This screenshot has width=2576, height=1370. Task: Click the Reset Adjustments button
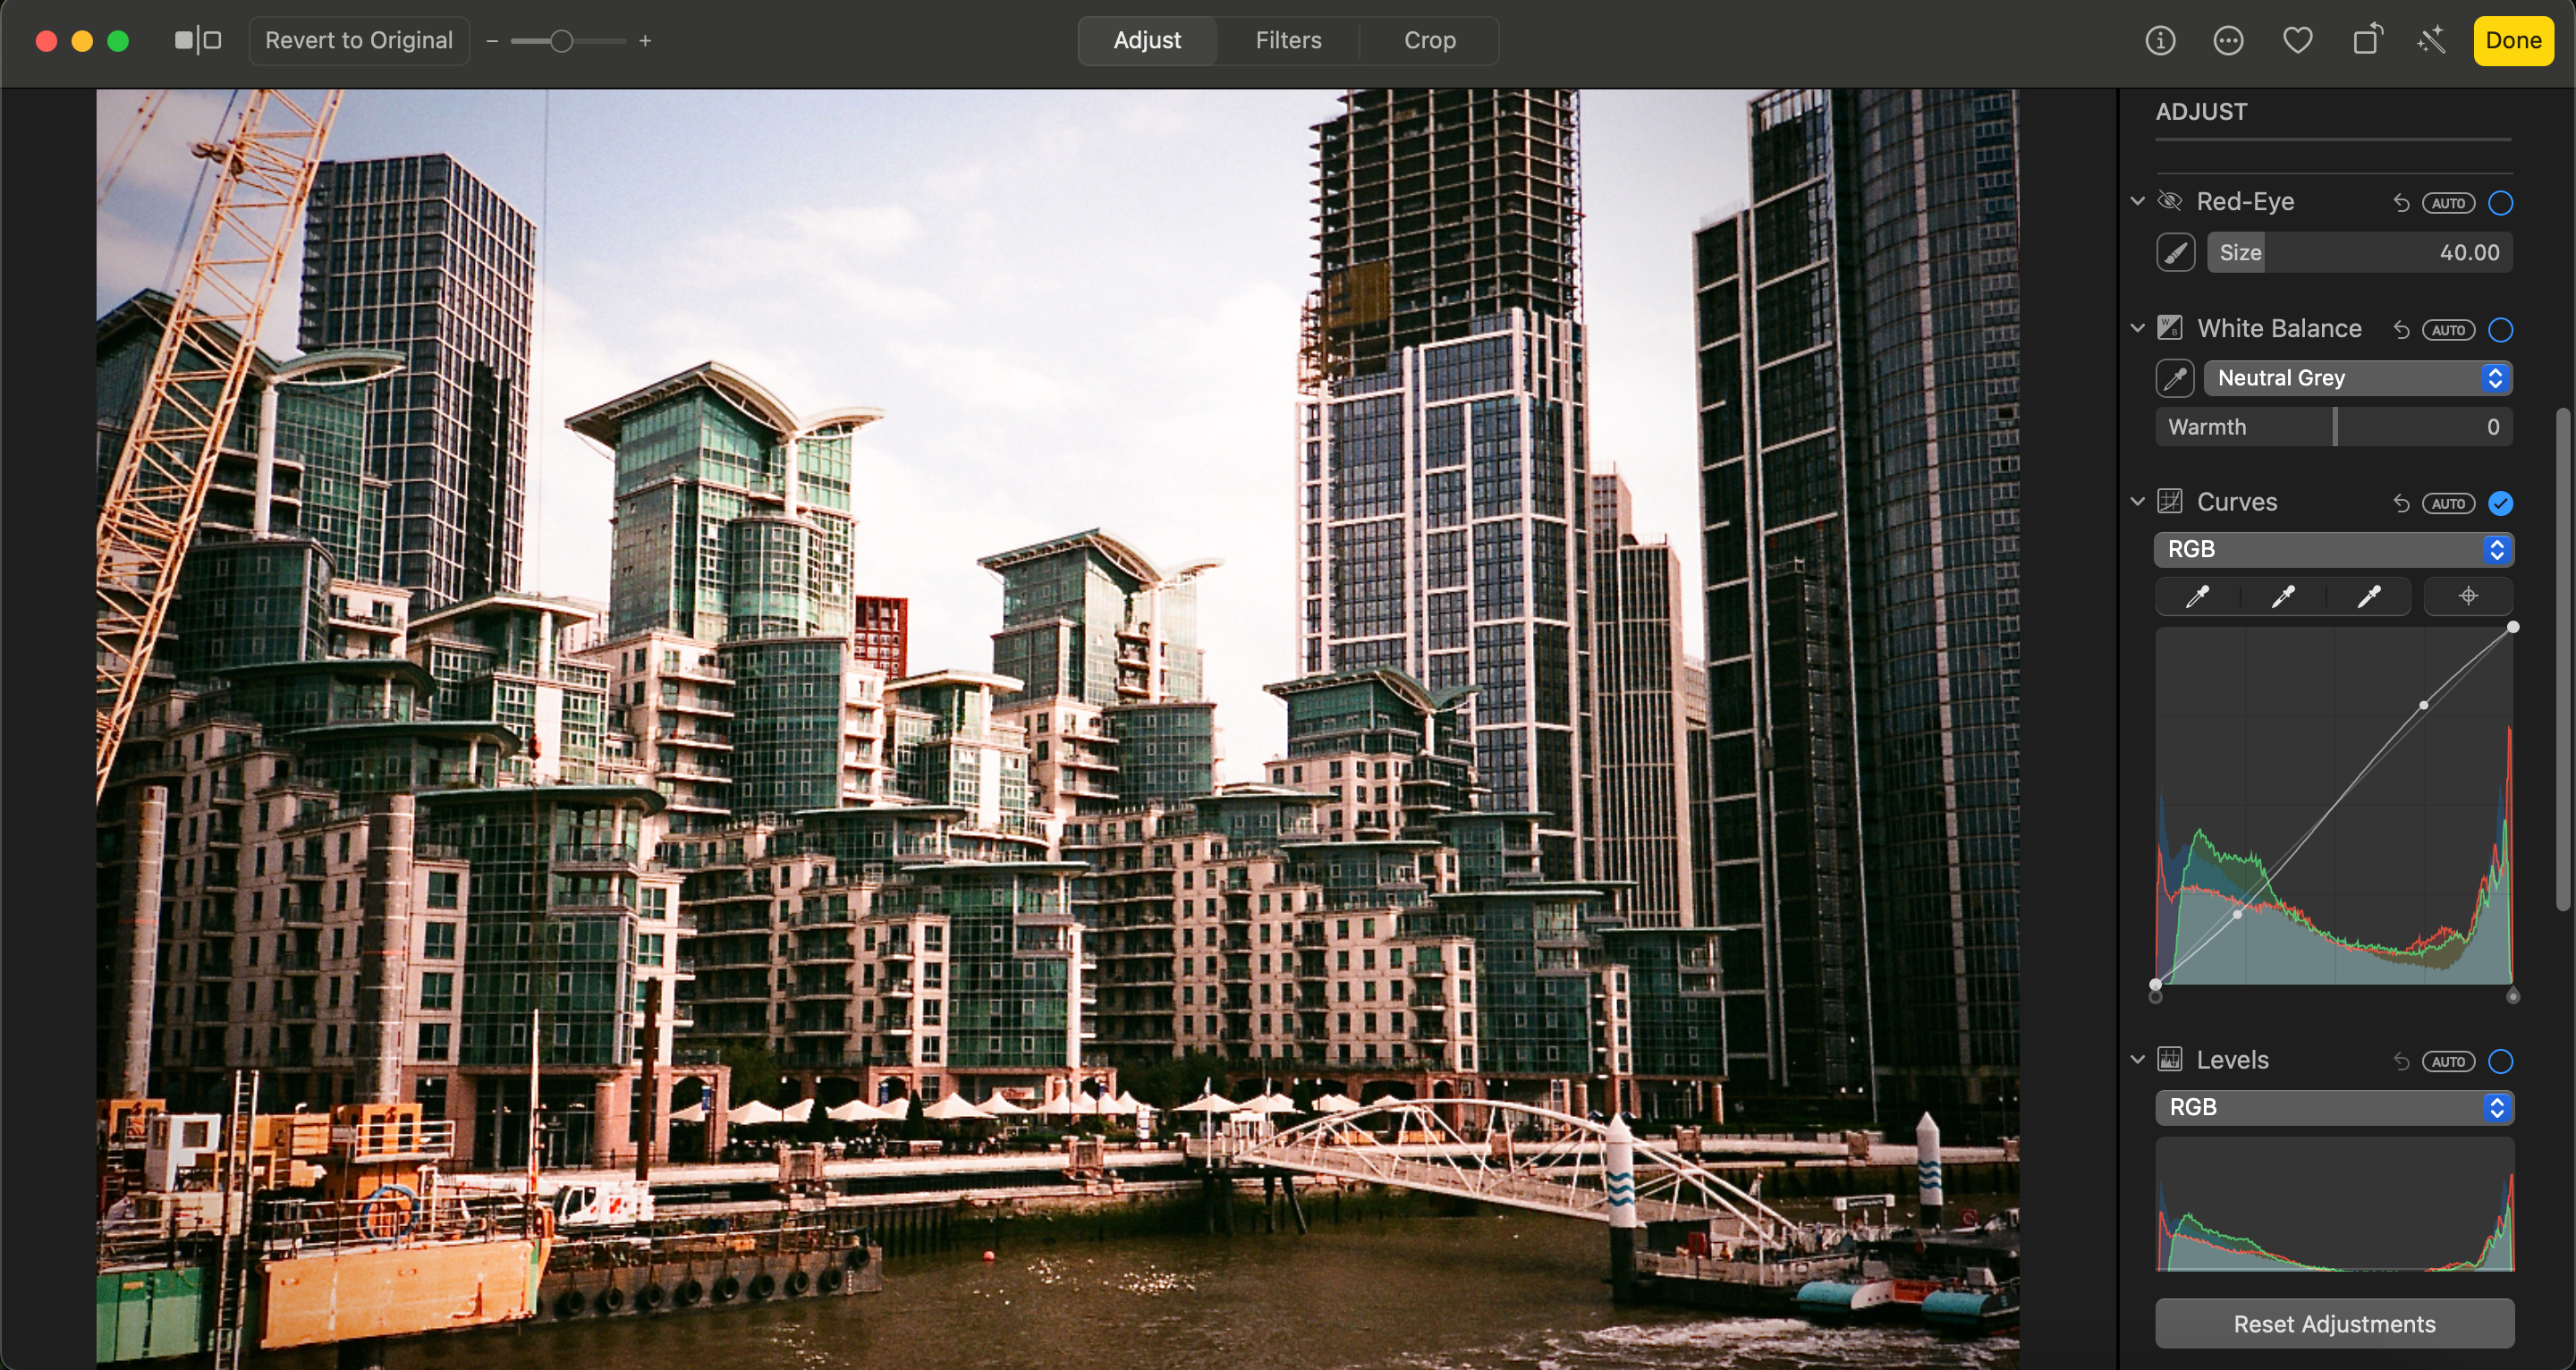2335,1323
